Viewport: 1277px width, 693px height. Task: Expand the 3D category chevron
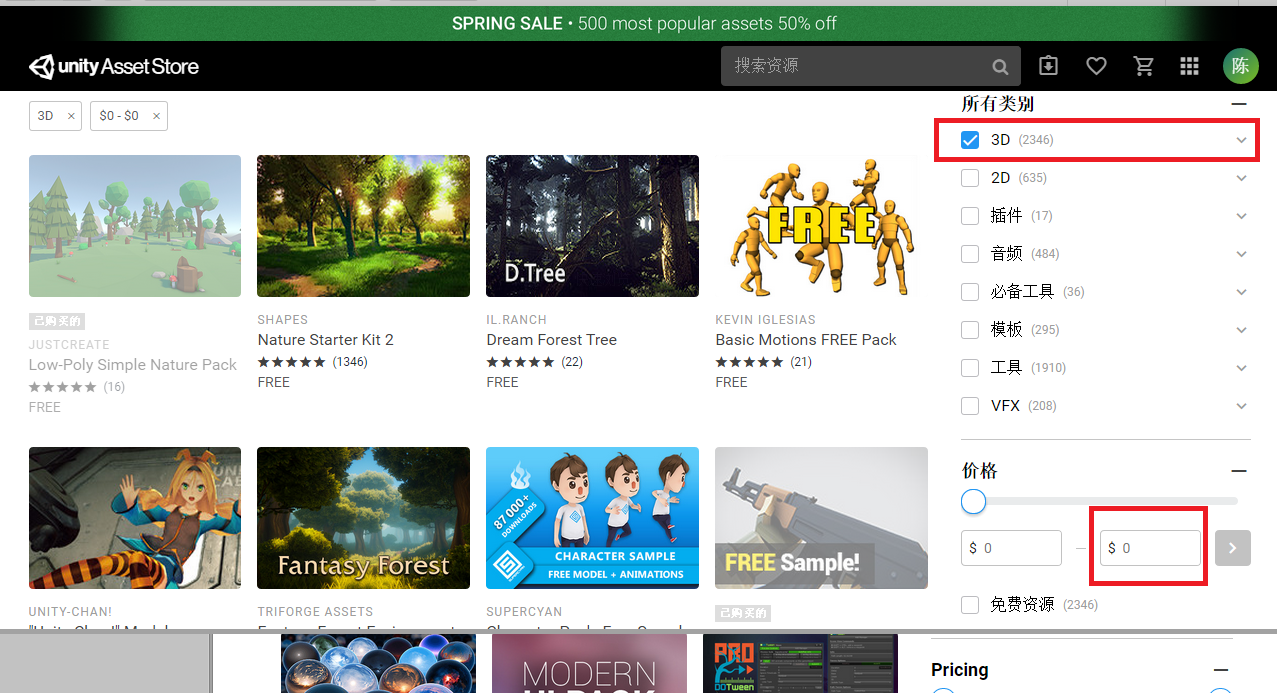(x=1241, y=140)
